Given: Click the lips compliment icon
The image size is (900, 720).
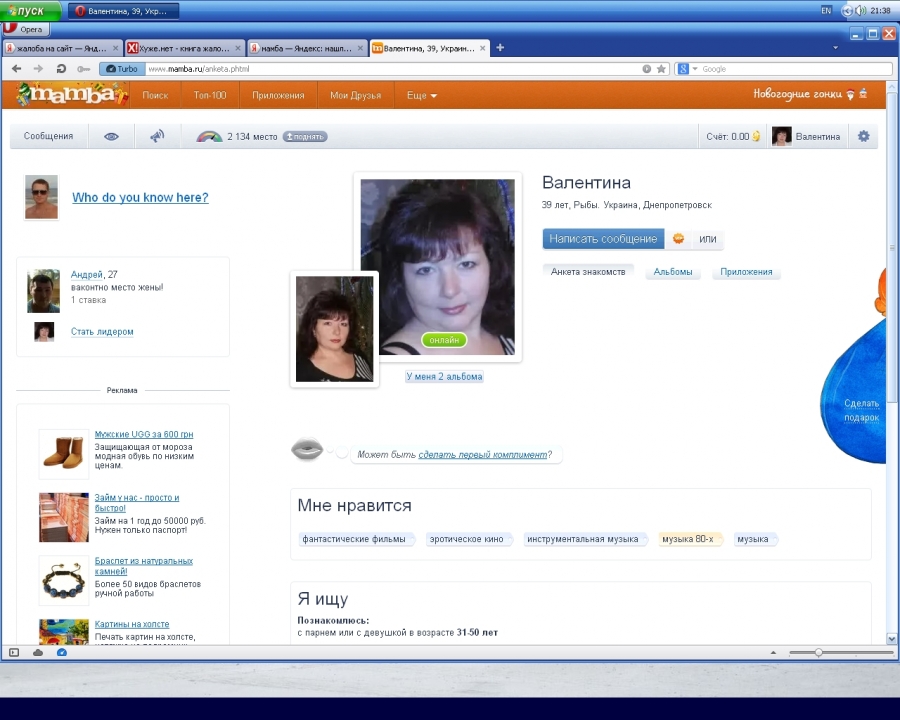Looking at the screenshot, I should click(307, 451).
